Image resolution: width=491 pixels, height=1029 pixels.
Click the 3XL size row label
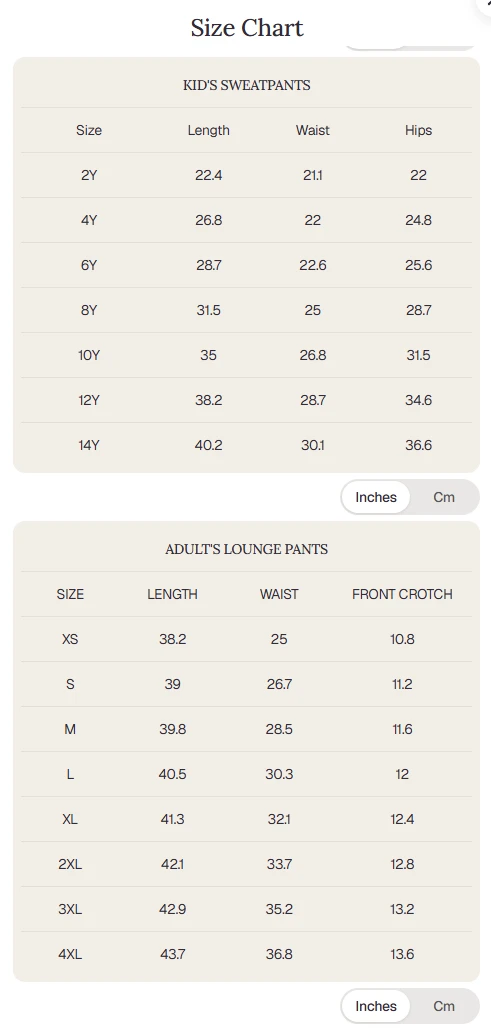click(x=70, y=910)
